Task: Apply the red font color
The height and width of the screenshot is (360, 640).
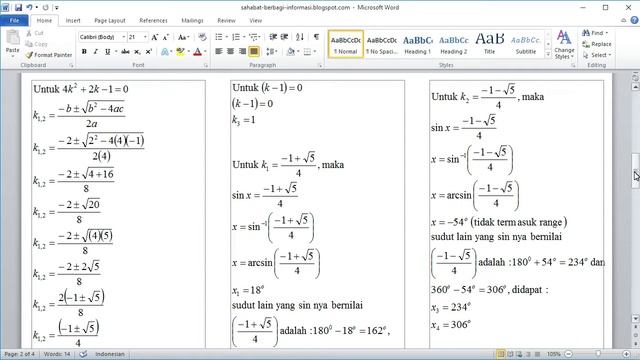Action: 198,52
